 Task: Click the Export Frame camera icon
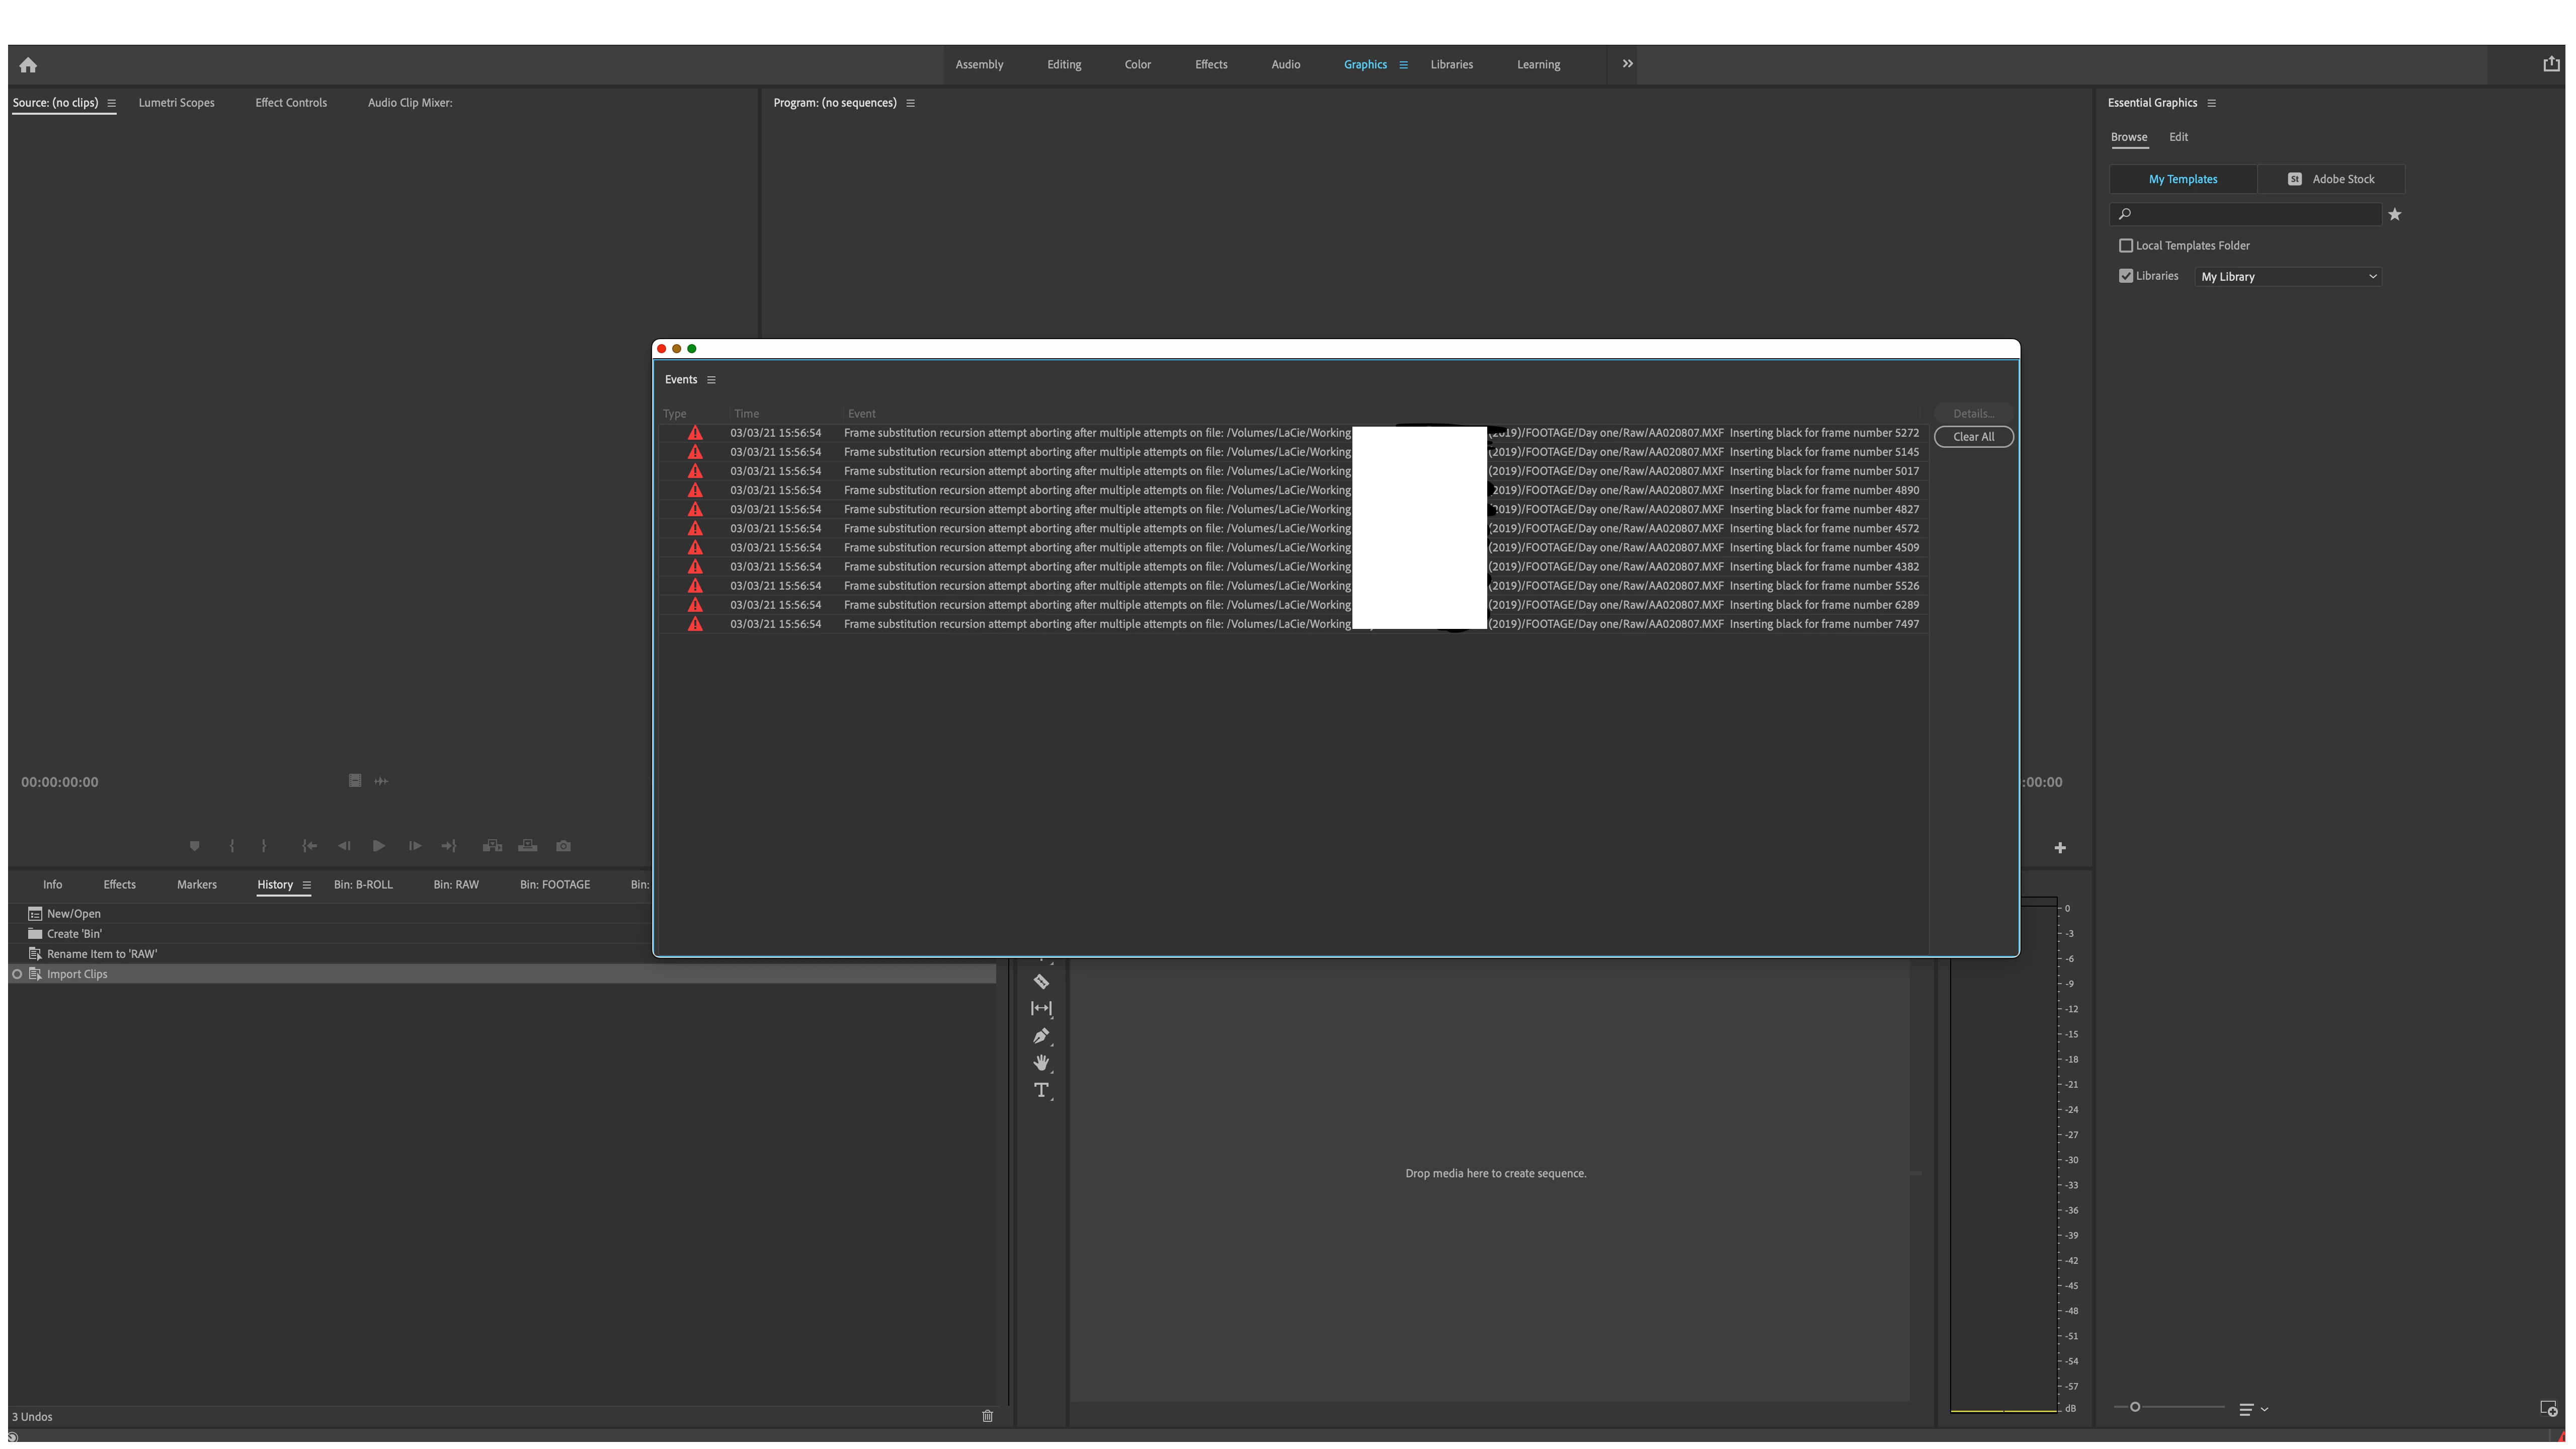click(x=564, y=846)
